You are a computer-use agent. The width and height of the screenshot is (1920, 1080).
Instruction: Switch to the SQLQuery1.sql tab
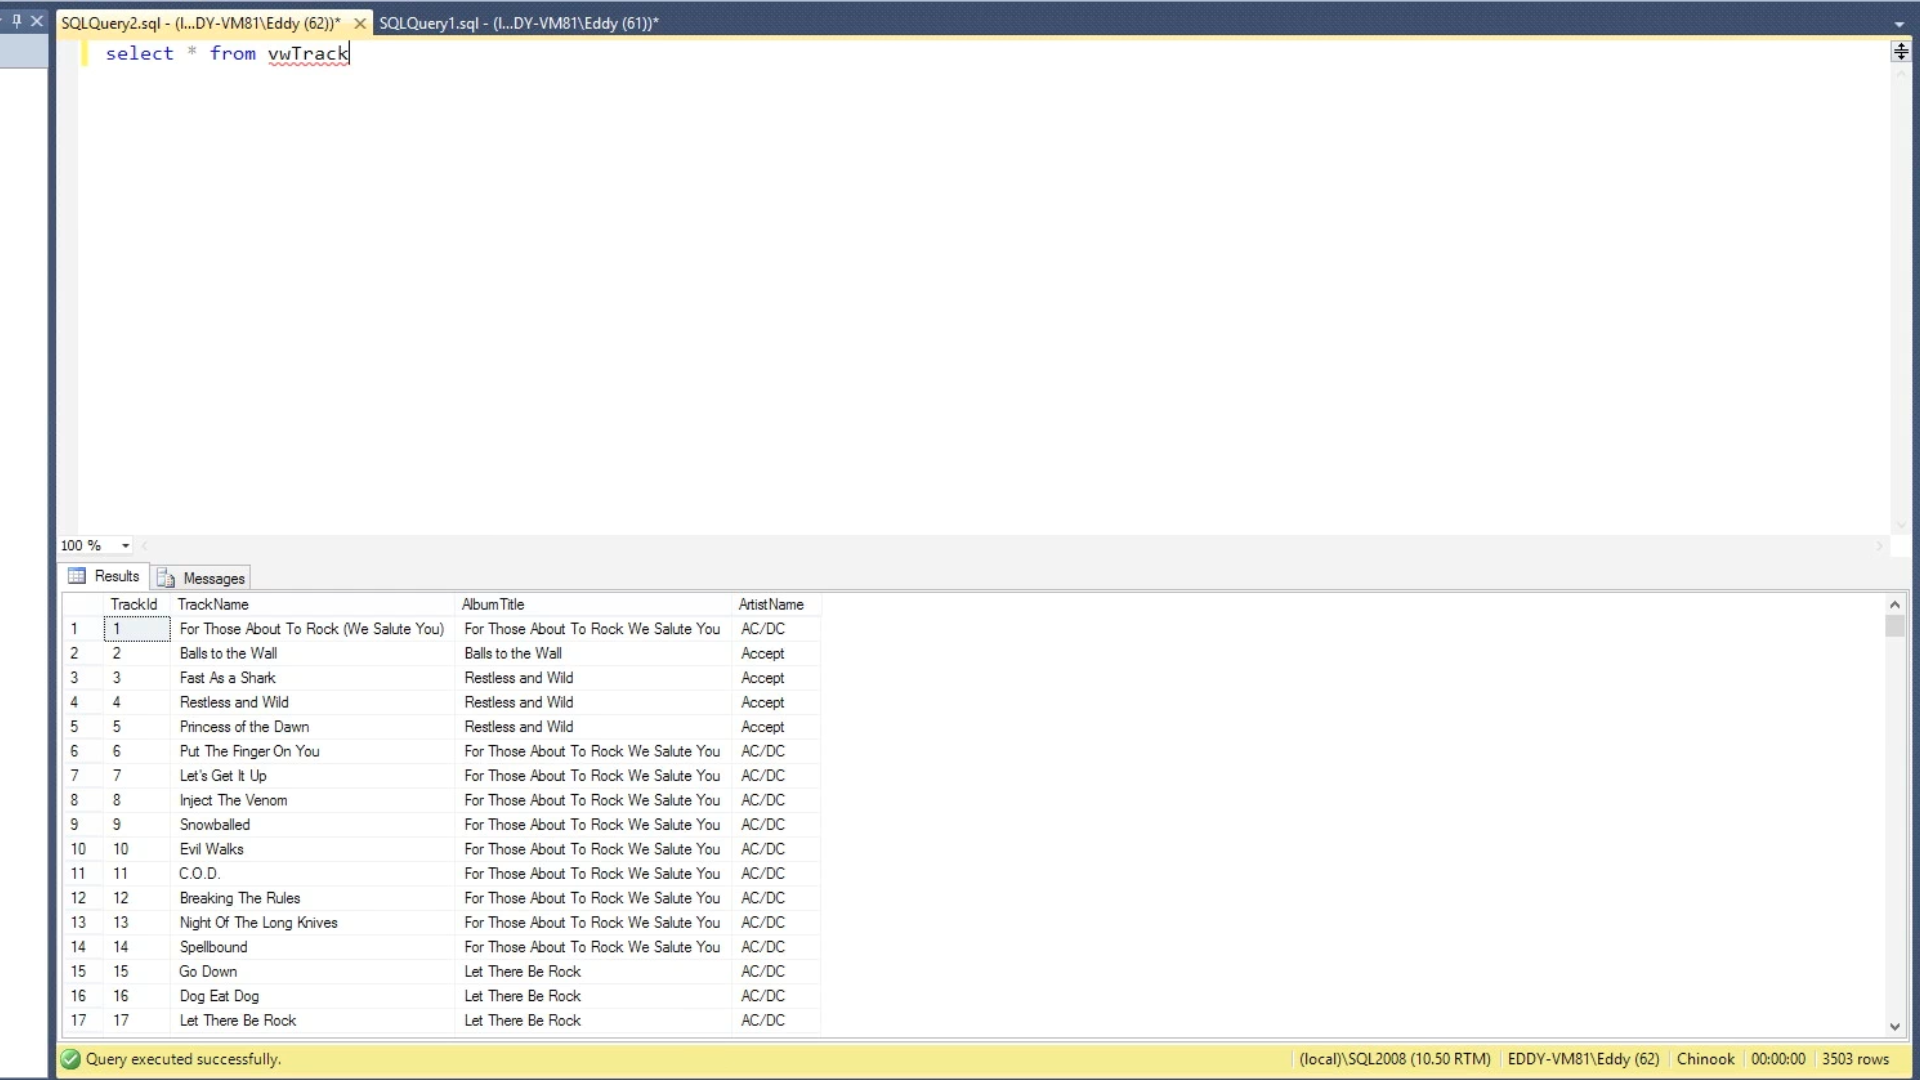click(x=518, y=23)
